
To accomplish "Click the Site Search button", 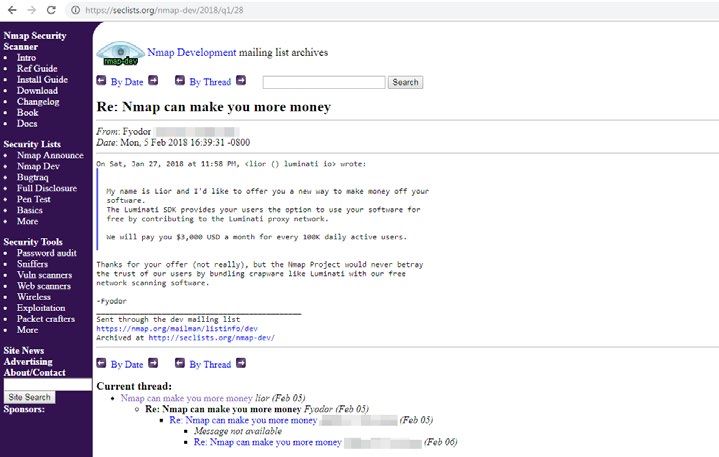I will tap(29, 397).
